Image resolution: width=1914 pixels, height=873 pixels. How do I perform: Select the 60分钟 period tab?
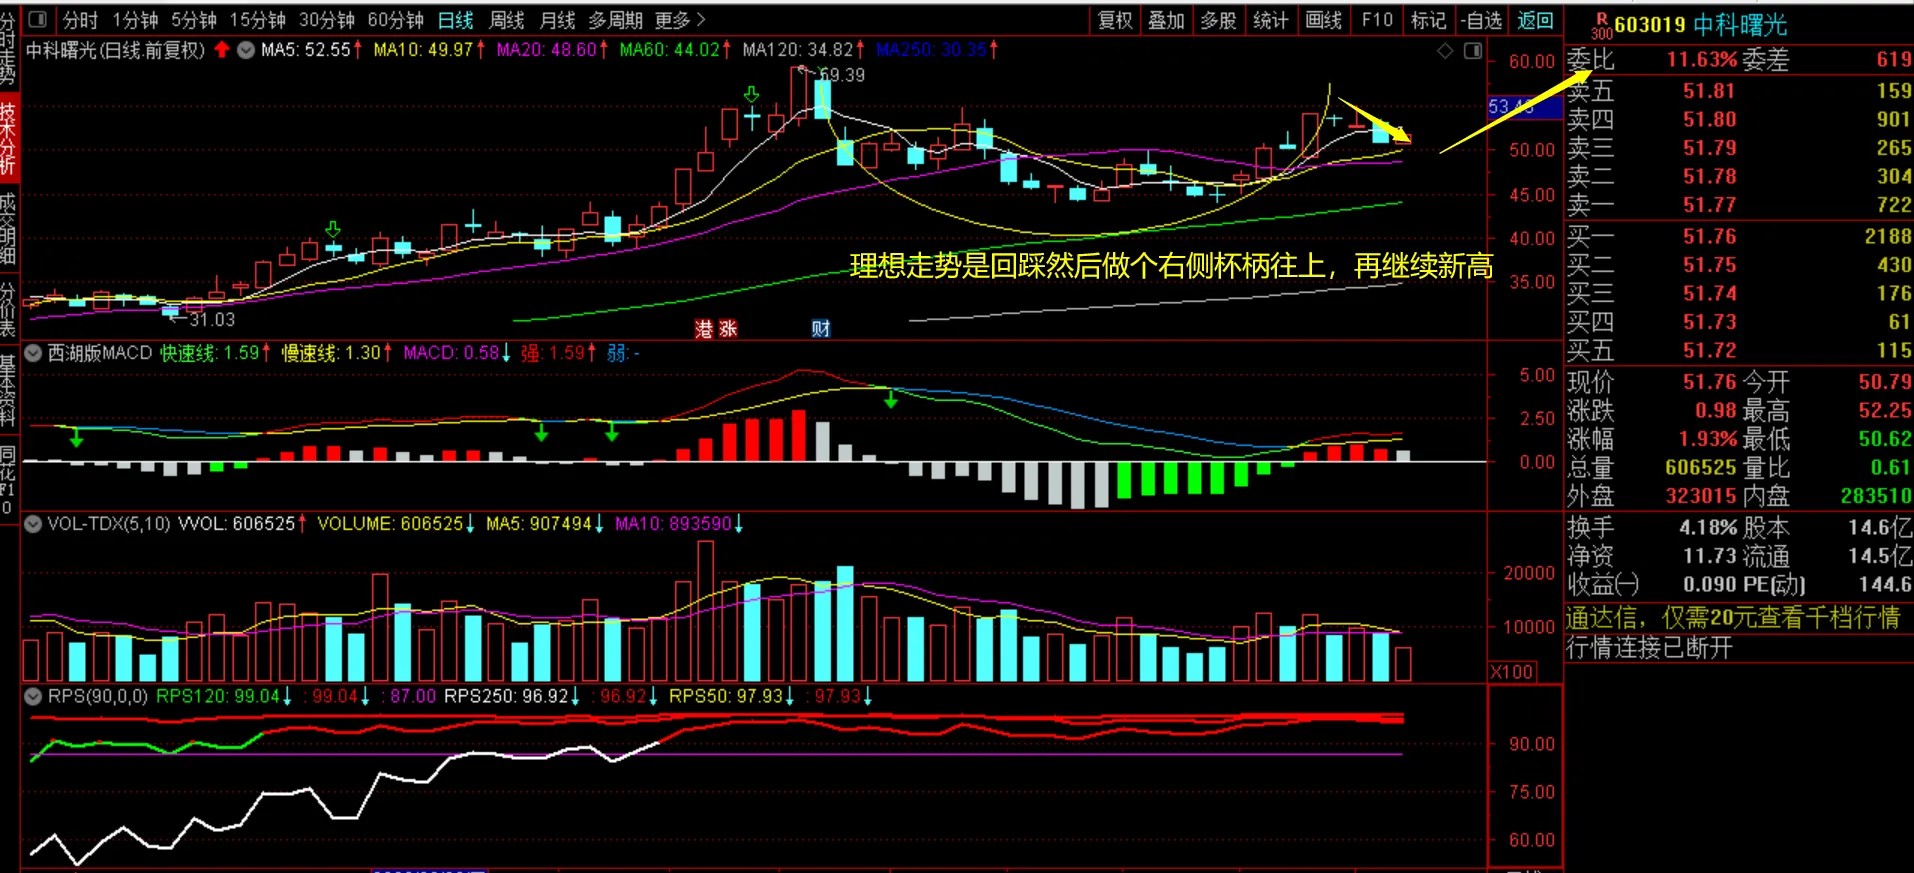tap(396, 19)
